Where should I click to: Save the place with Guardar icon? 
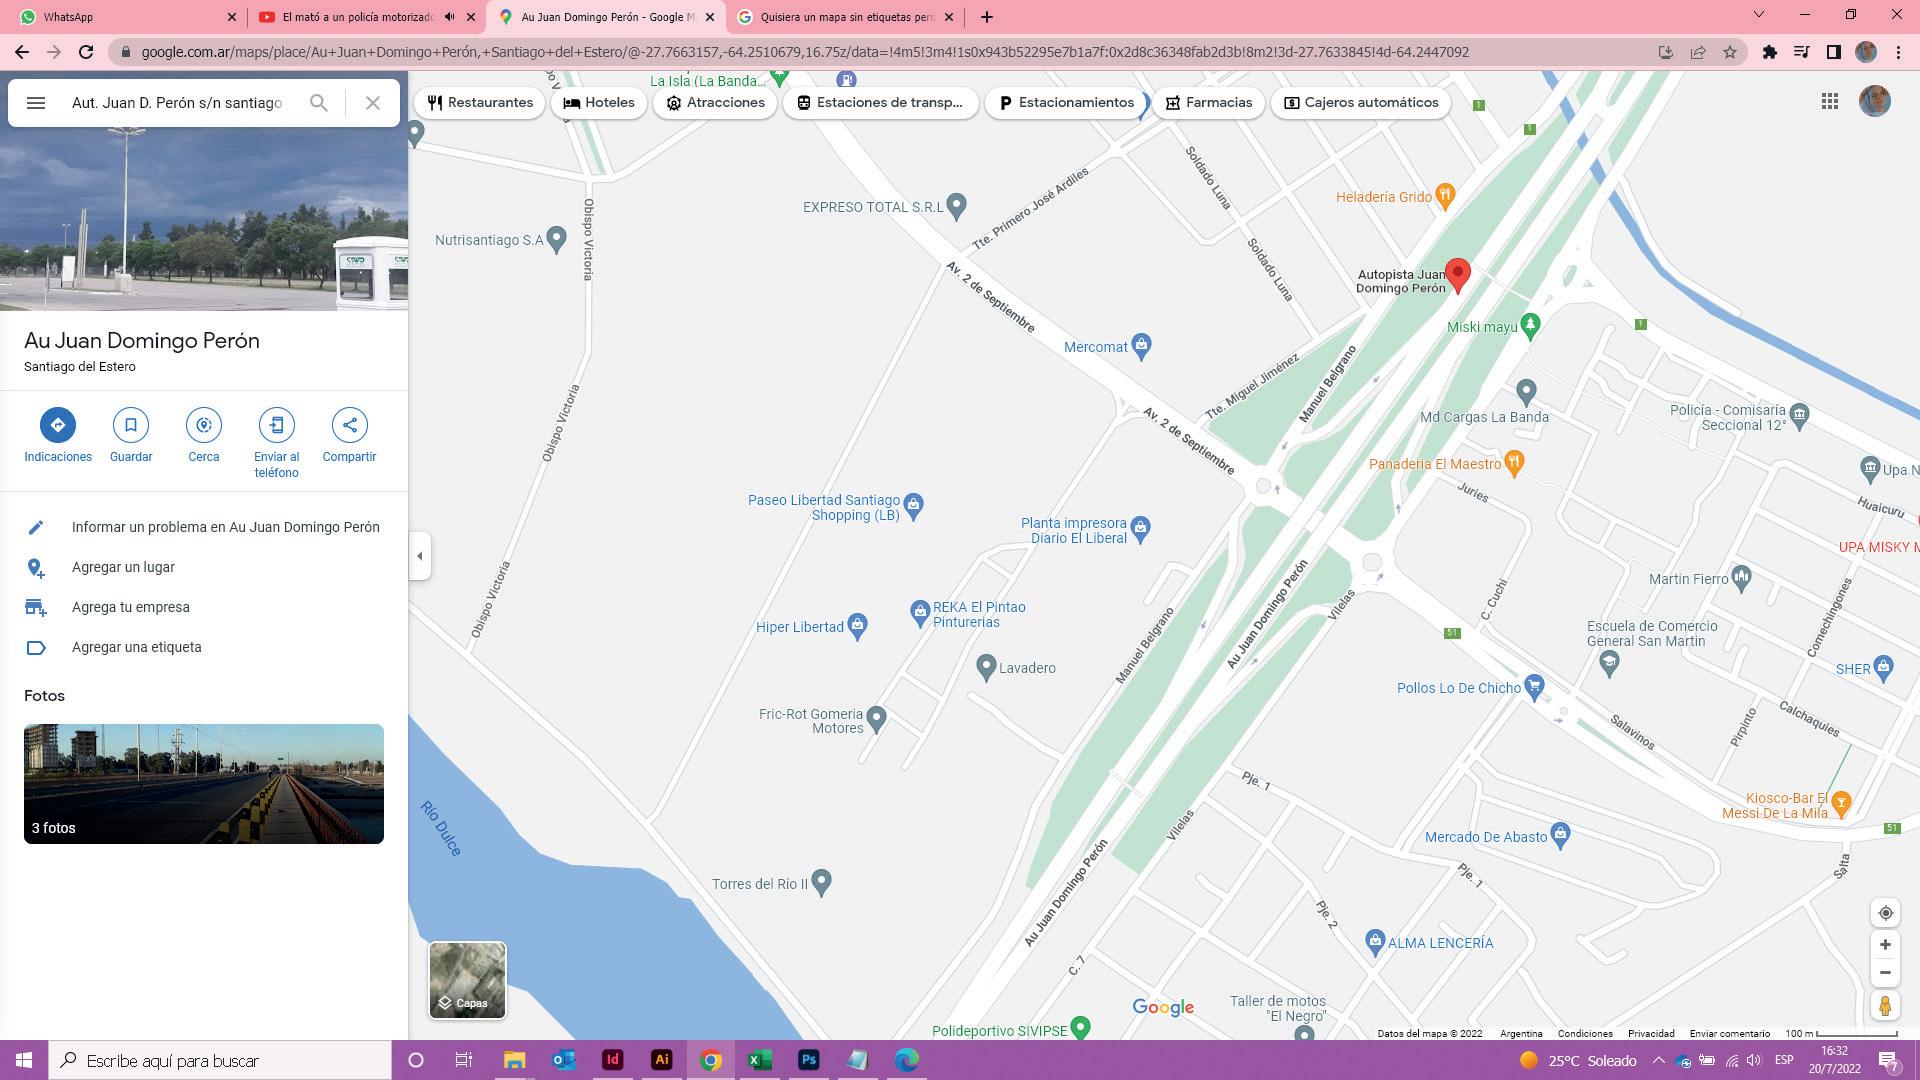pyautogui.click(x=131, y=425)
